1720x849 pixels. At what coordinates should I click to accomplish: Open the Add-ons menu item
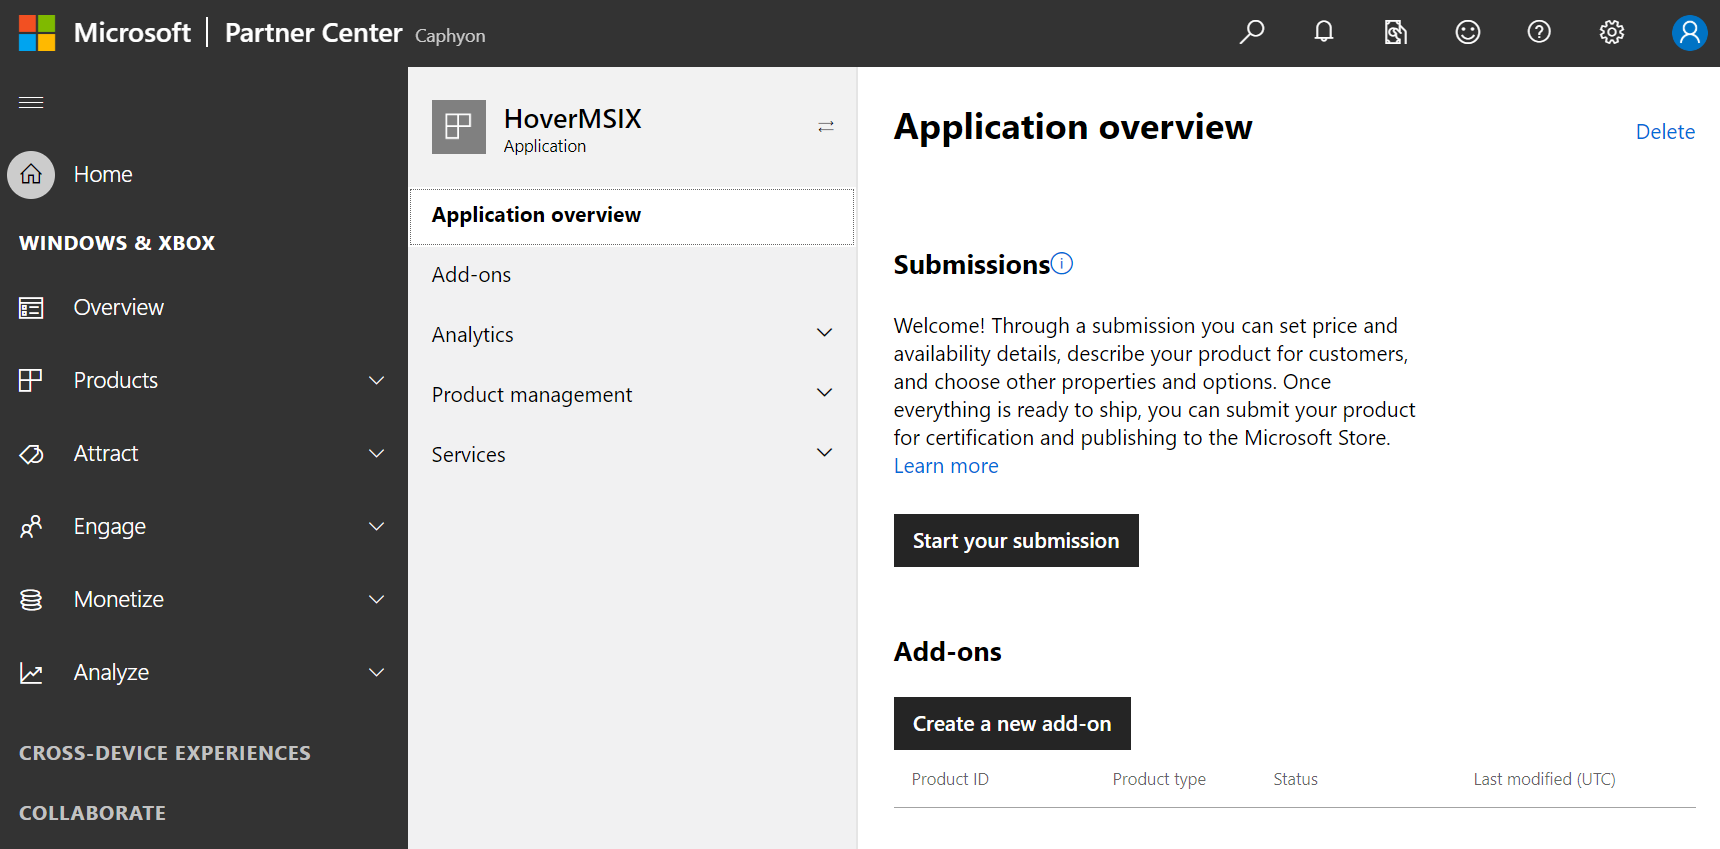471,275
